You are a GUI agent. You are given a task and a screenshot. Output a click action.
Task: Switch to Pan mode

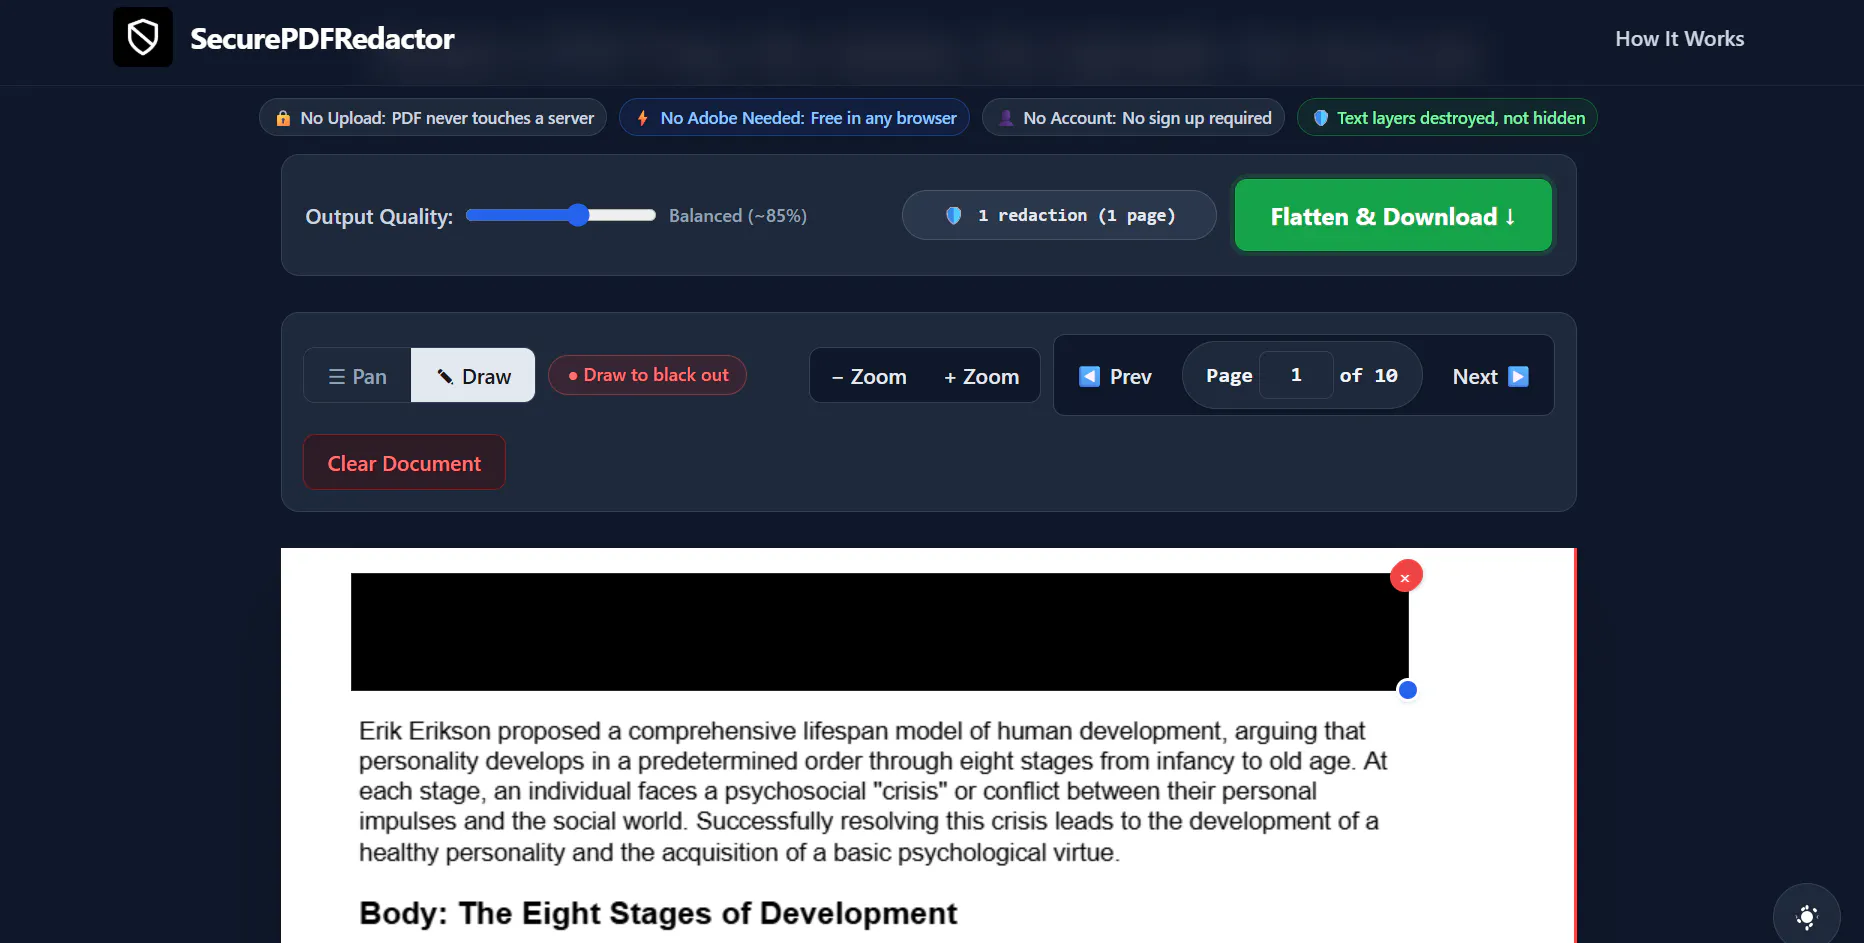tap(357, 376)
